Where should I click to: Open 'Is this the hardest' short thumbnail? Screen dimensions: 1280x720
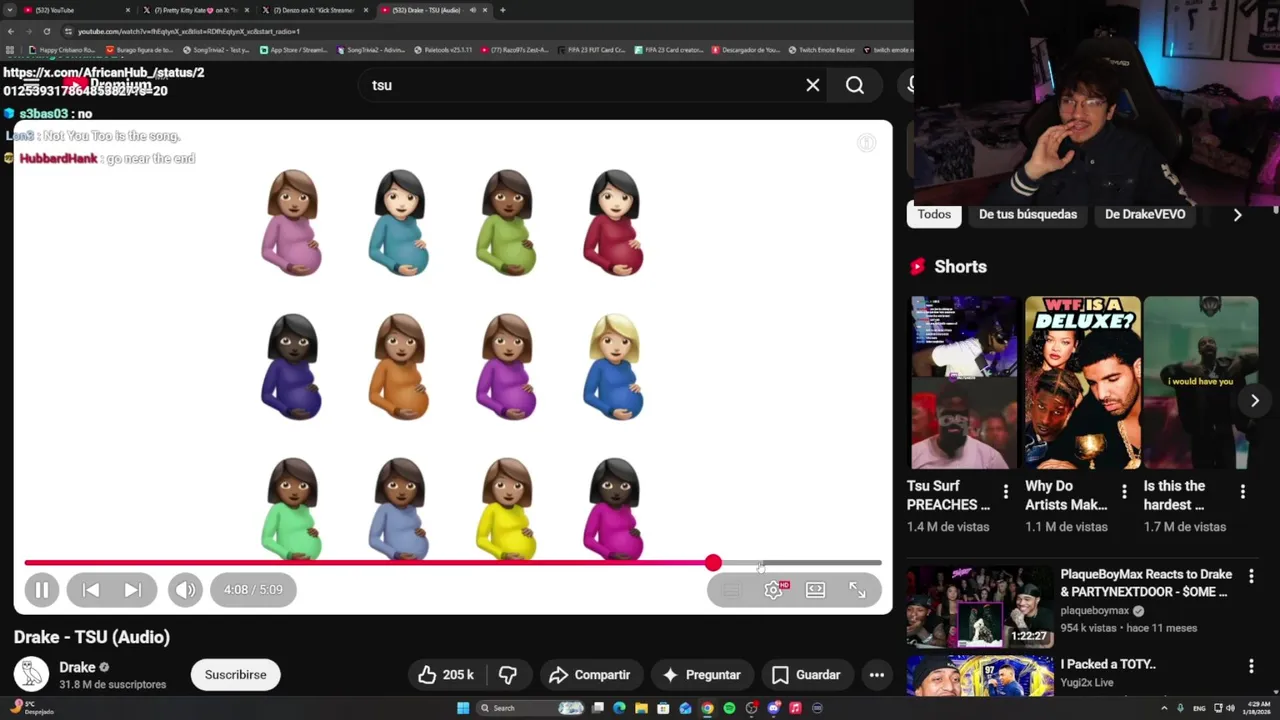[x=1200, y=382]
